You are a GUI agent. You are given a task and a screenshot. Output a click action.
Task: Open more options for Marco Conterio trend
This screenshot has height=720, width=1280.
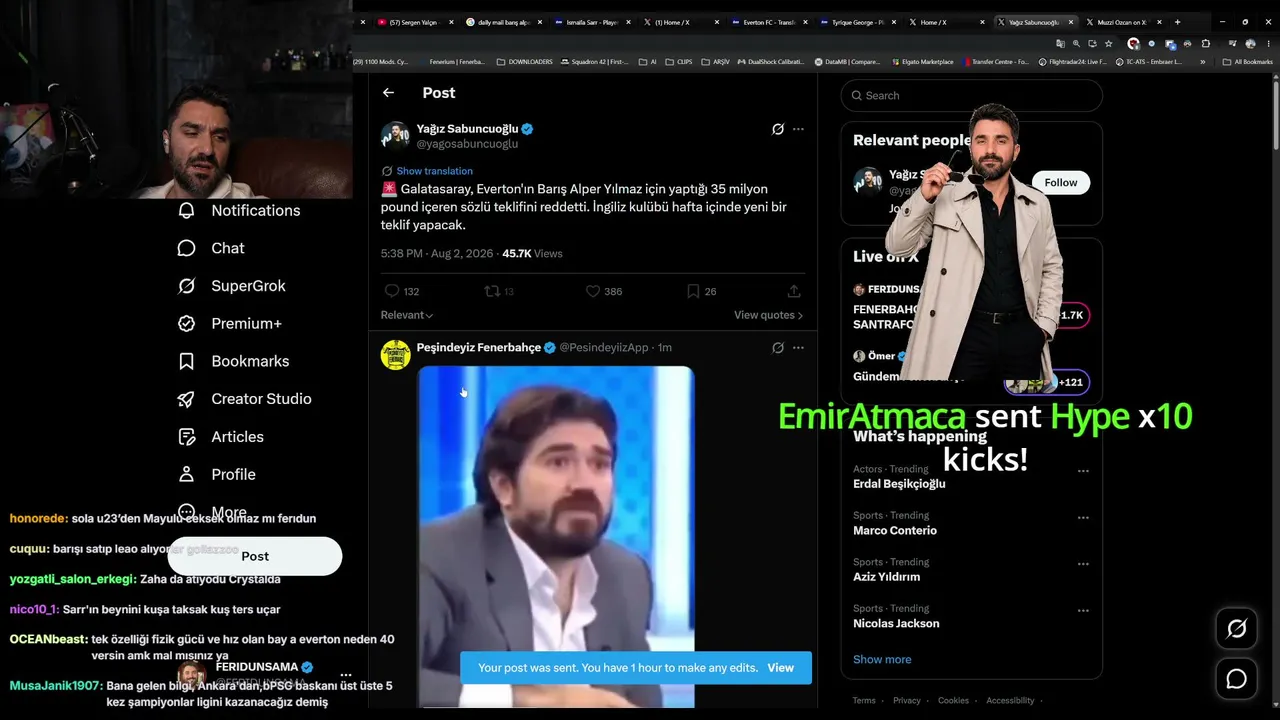point(1083,518)
